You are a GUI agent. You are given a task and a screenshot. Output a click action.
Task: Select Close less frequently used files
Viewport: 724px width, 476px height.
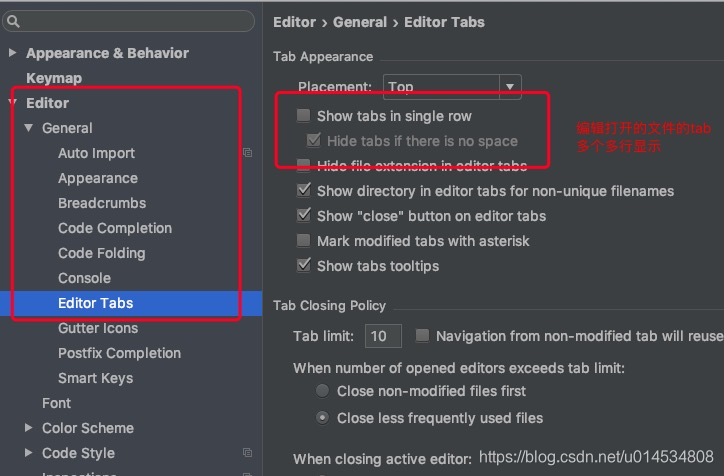tap(322, 418)
